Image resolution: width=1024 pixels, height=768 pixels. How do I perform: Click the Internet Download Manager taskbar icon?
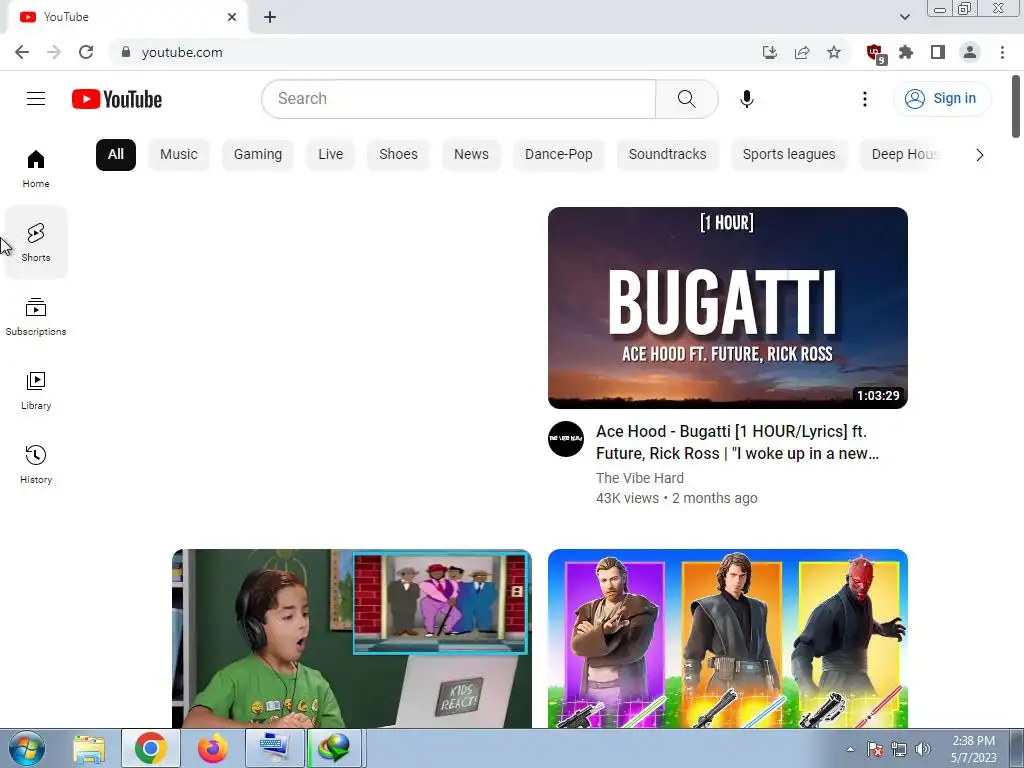334,748
